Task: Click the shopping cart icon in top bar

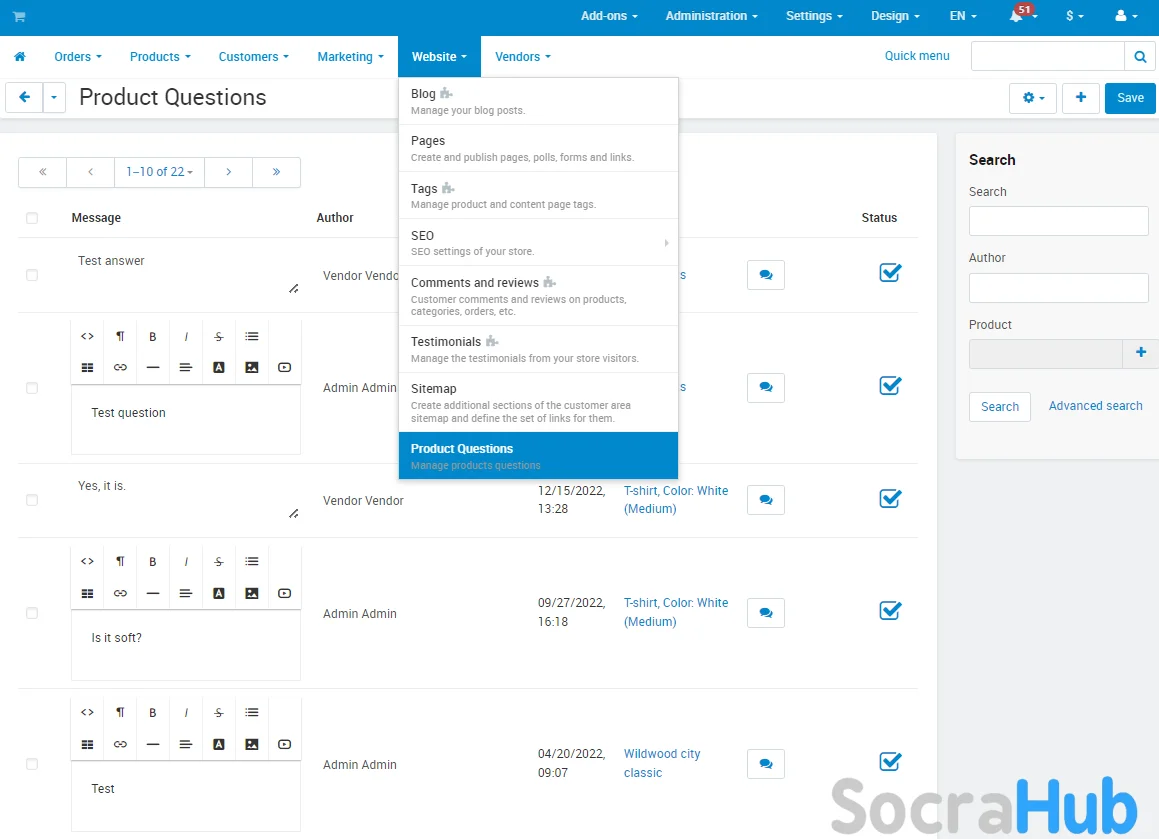Action: click(19, 17)
